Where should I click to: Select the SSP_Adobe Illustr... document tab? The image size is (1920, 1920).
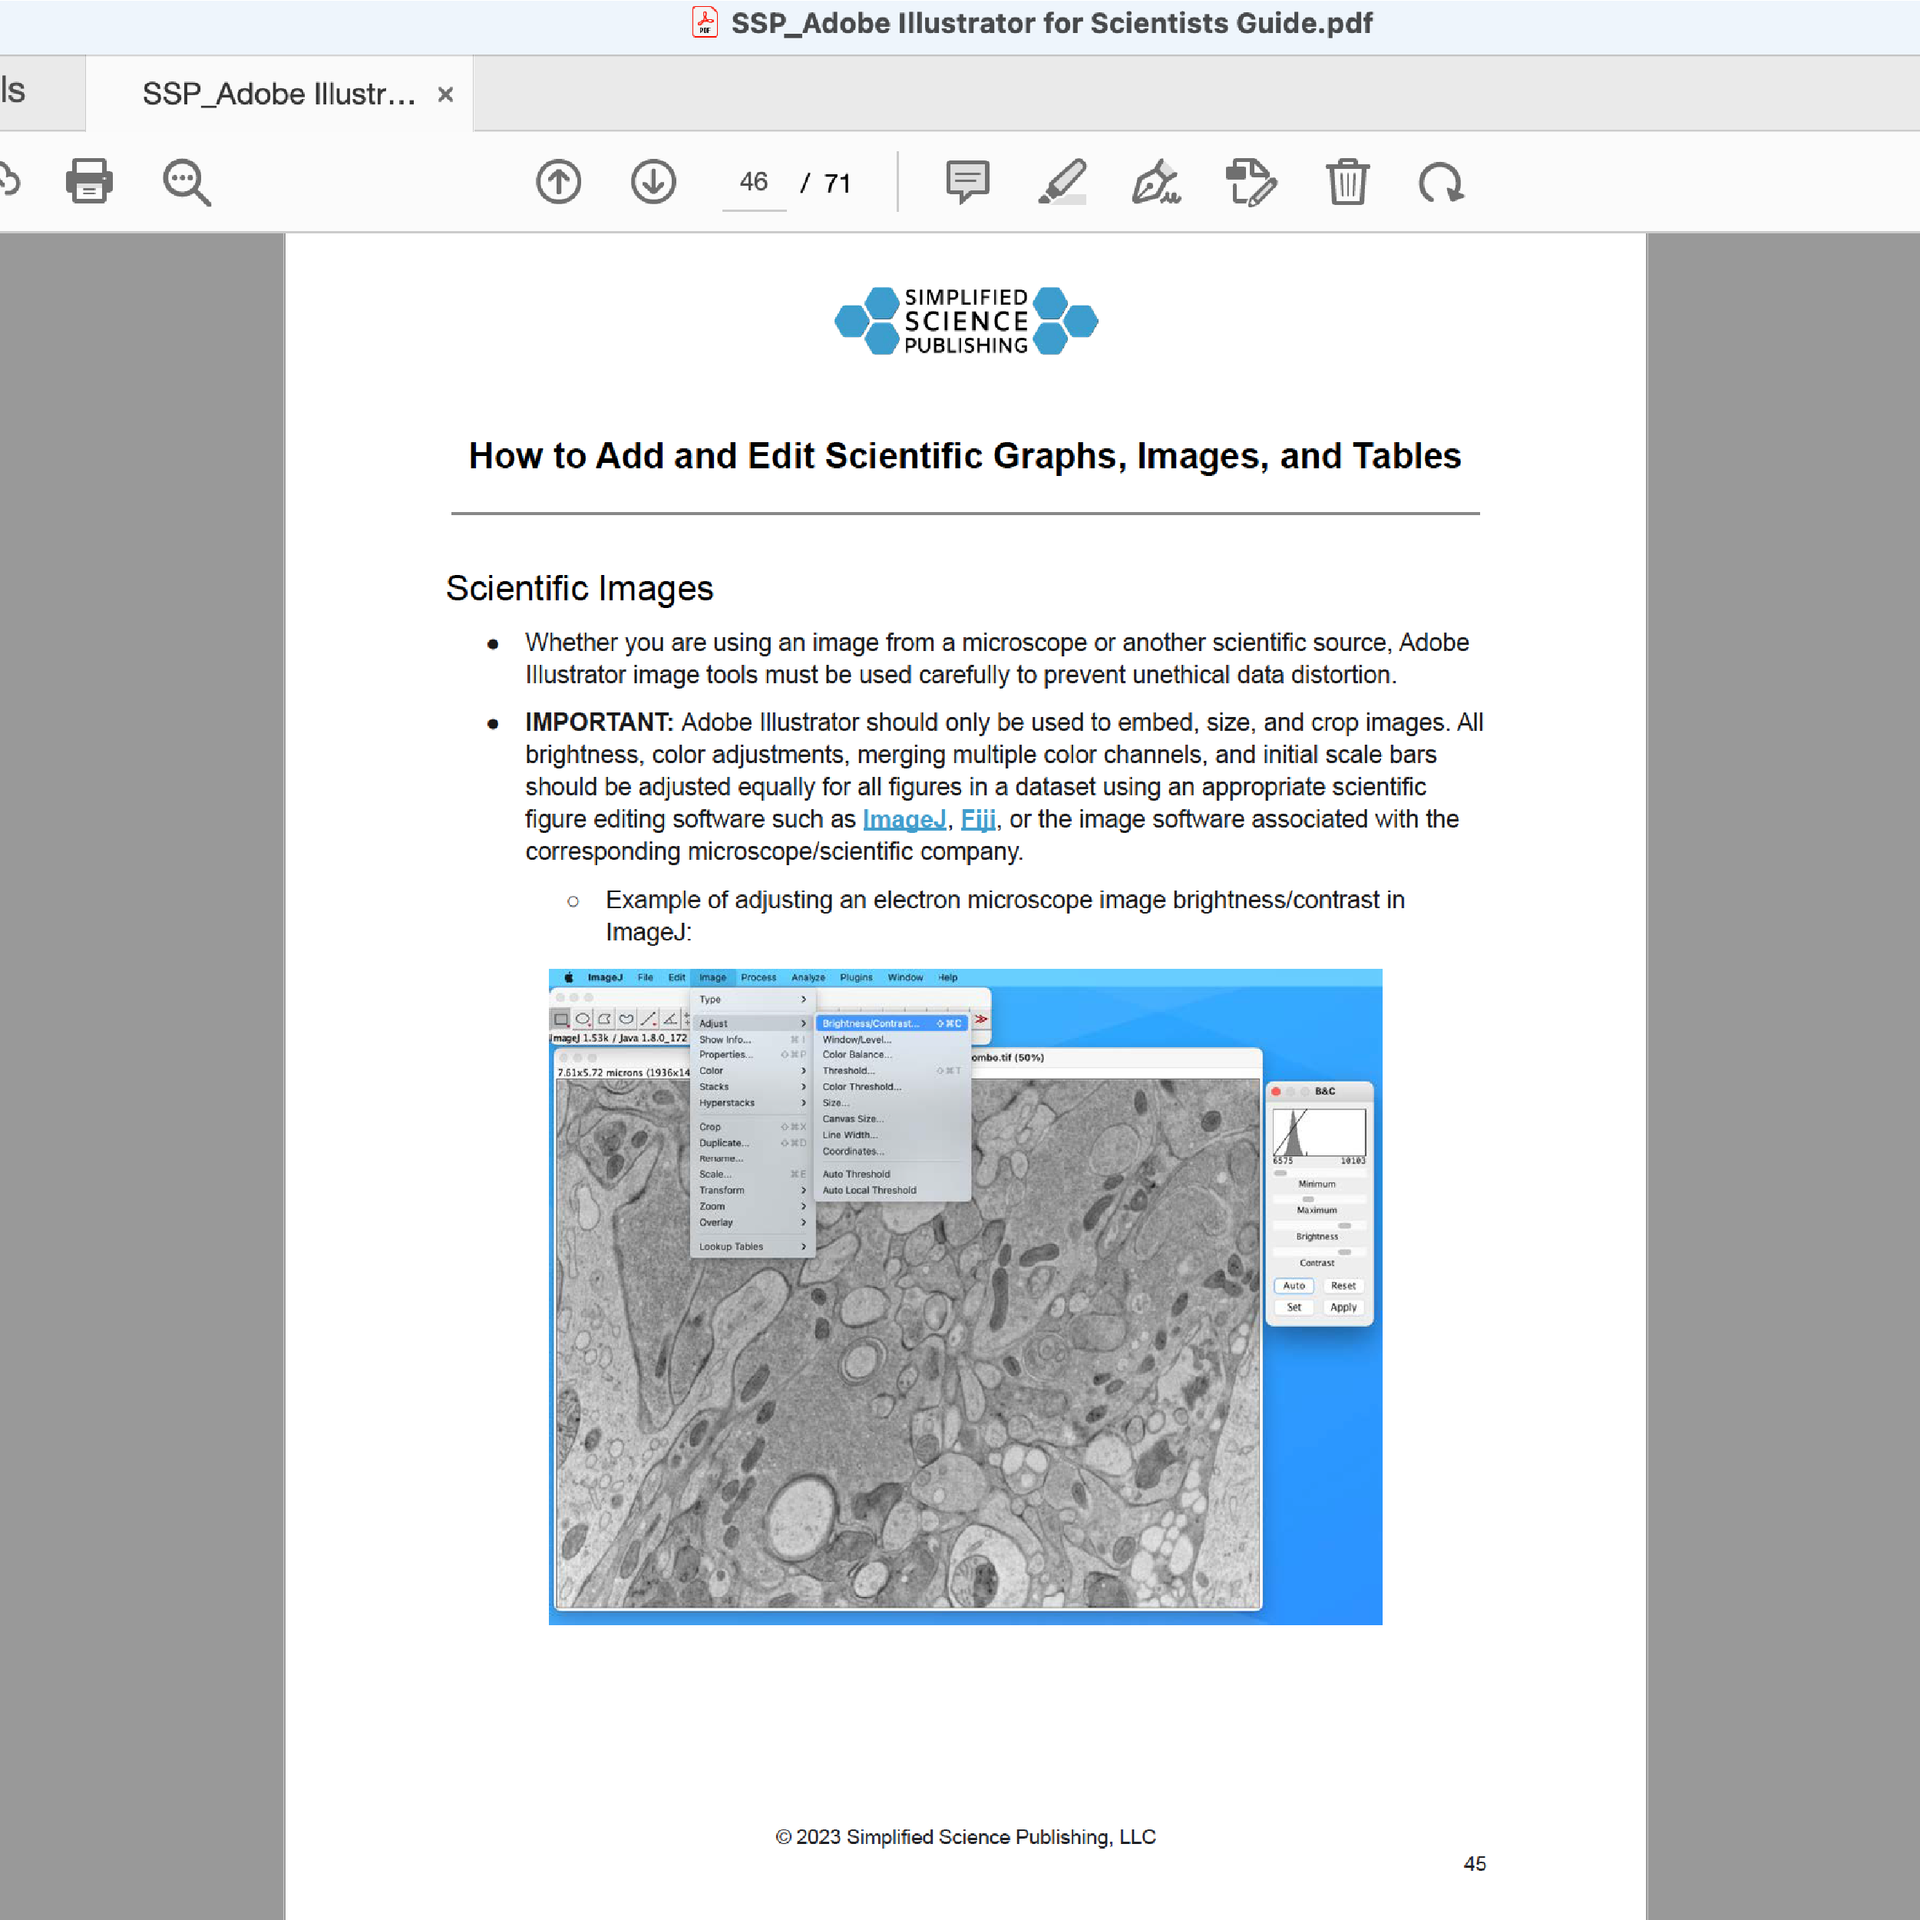point(279,93)
